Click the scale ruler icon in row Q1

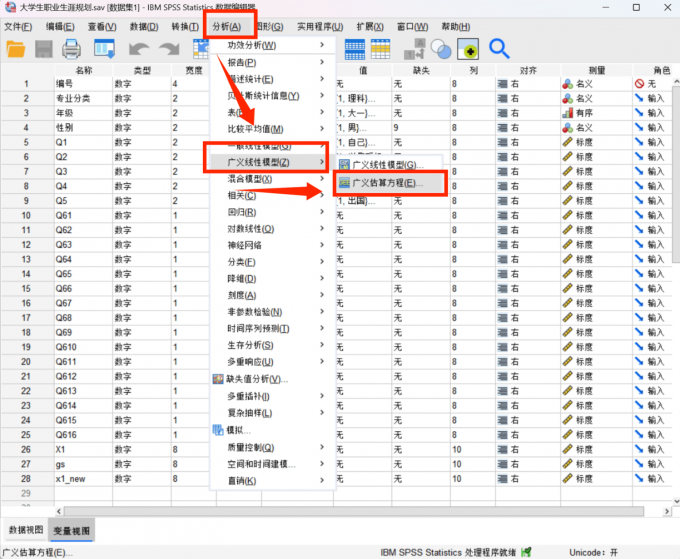click(568, 142)
